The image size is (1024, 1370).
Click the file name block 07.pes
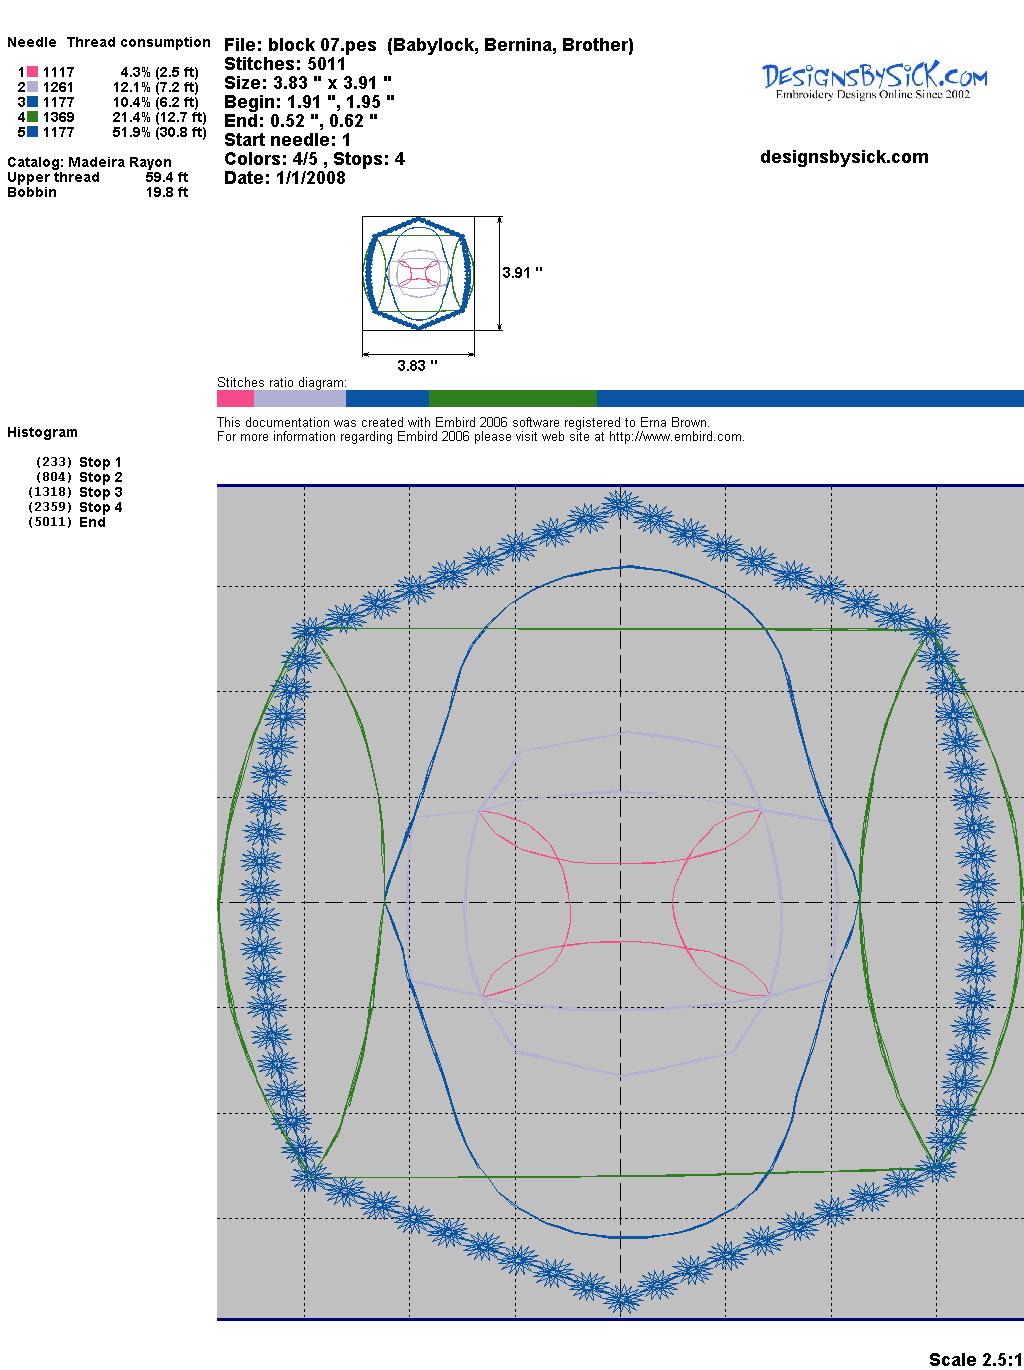coord(321,45)
